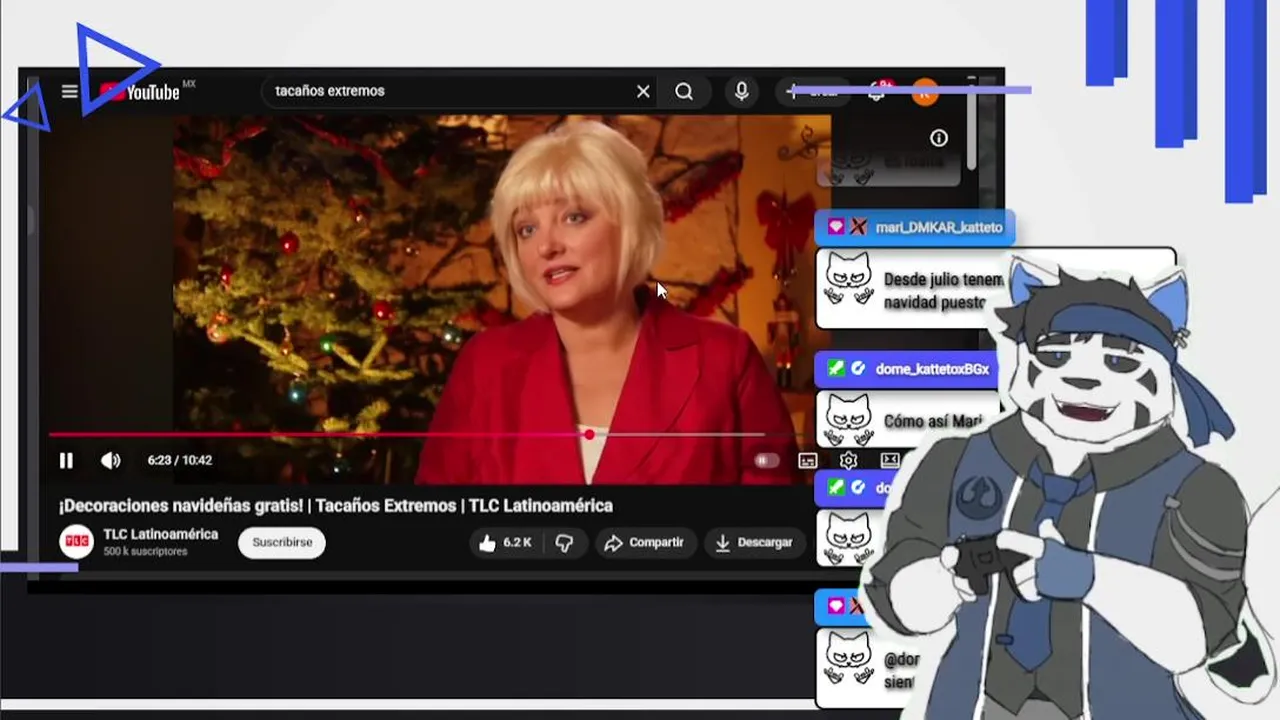Click the dome_kattetoxBGx chat username

pyautogui.click(x=932, y=369)
